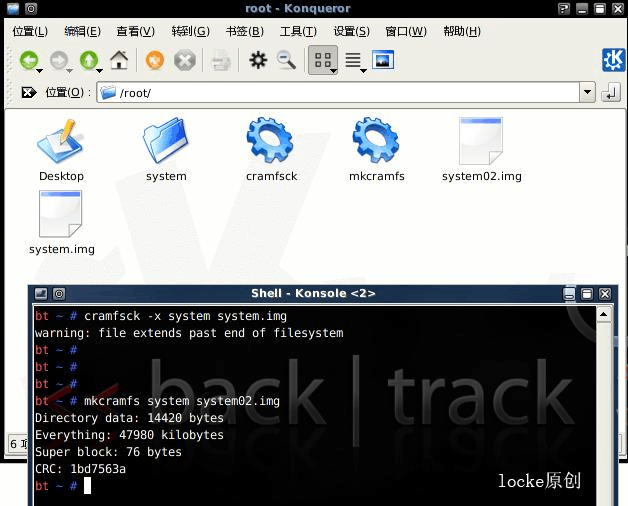Open the Home folder icon

(119, 60)
